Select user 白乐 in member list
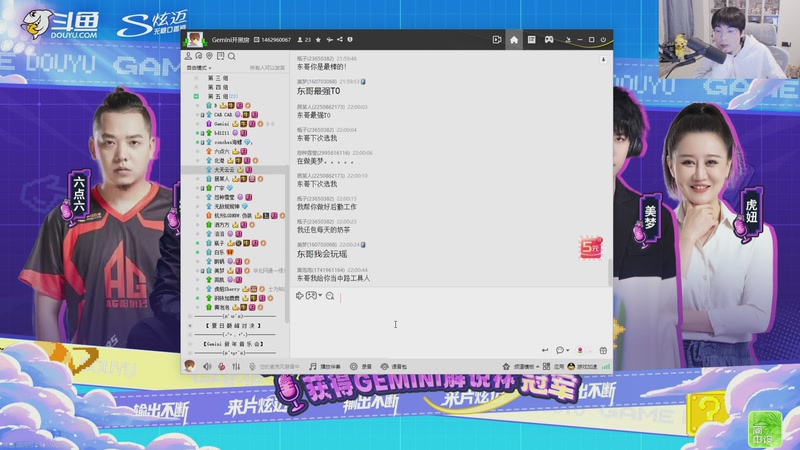 click(x=219, y=253)
